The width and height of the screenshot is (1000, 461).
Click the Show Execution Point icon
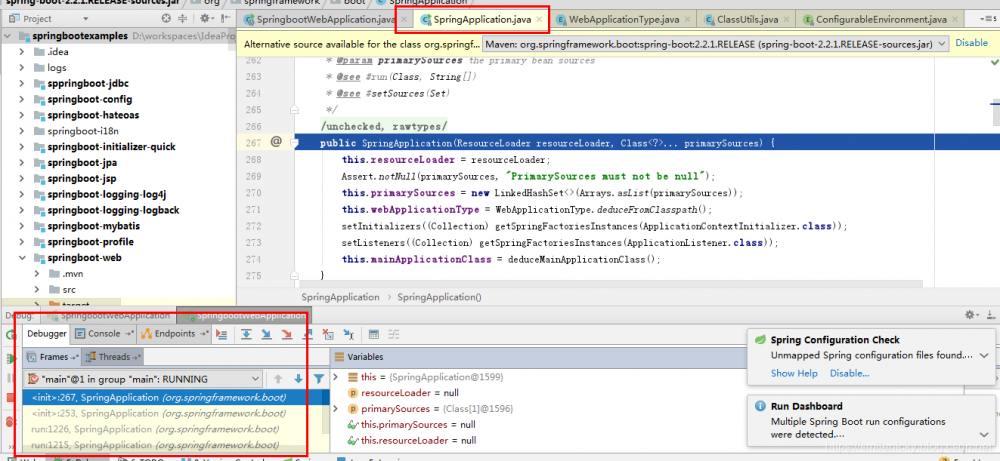[x=222, y=334]
